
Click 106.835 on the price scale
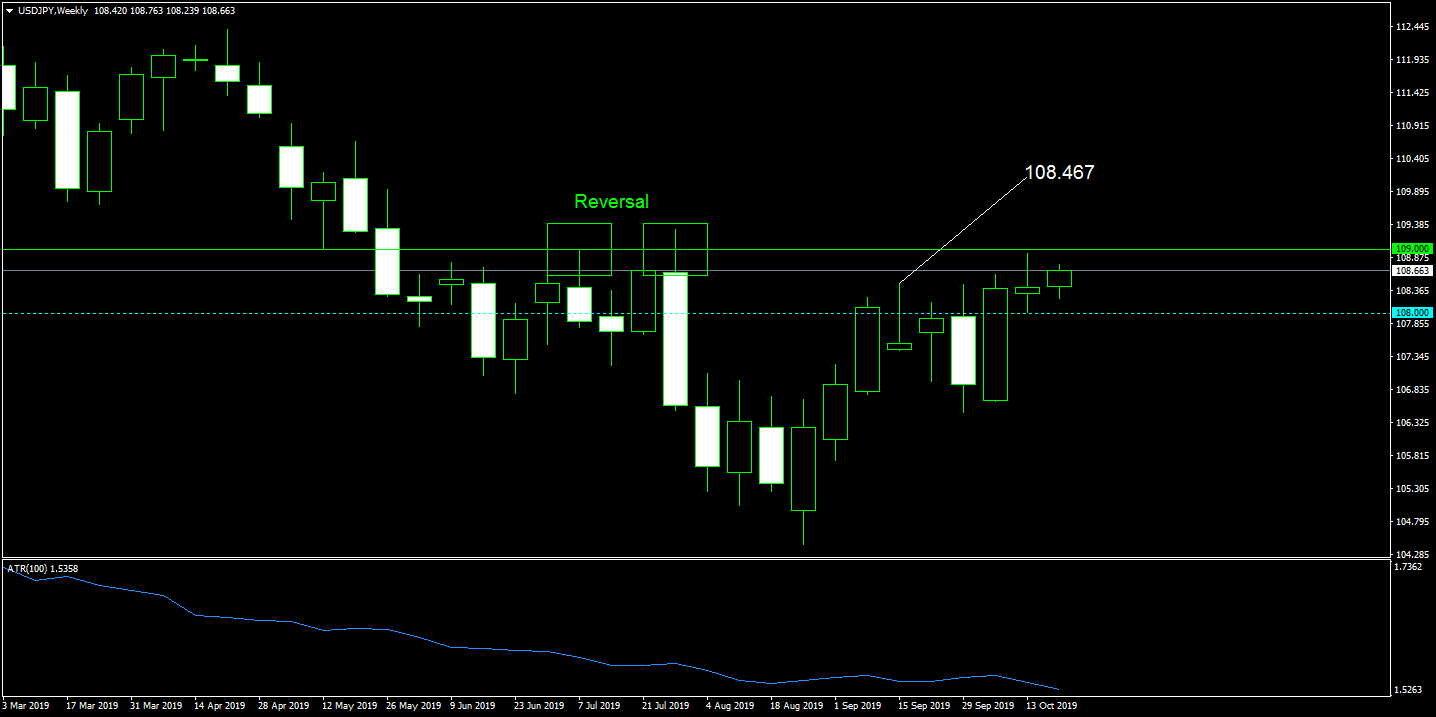point(1411,390)
